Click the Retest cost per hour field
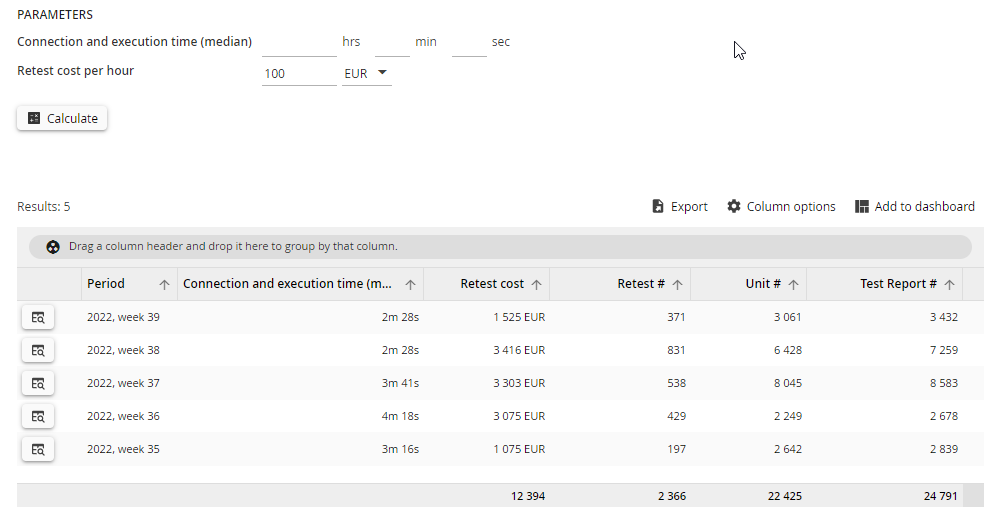The height and width of the screenshot is (526, 995). click(299, 74)
